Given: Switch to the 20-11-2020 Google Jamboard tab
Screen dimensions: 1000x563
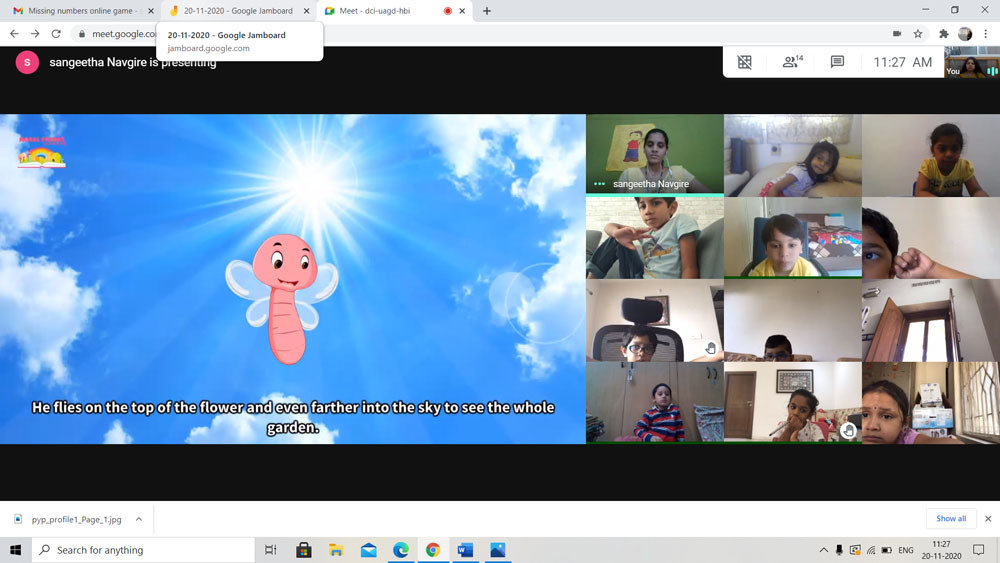Looking at the screenshot, I should click(237, 11).
